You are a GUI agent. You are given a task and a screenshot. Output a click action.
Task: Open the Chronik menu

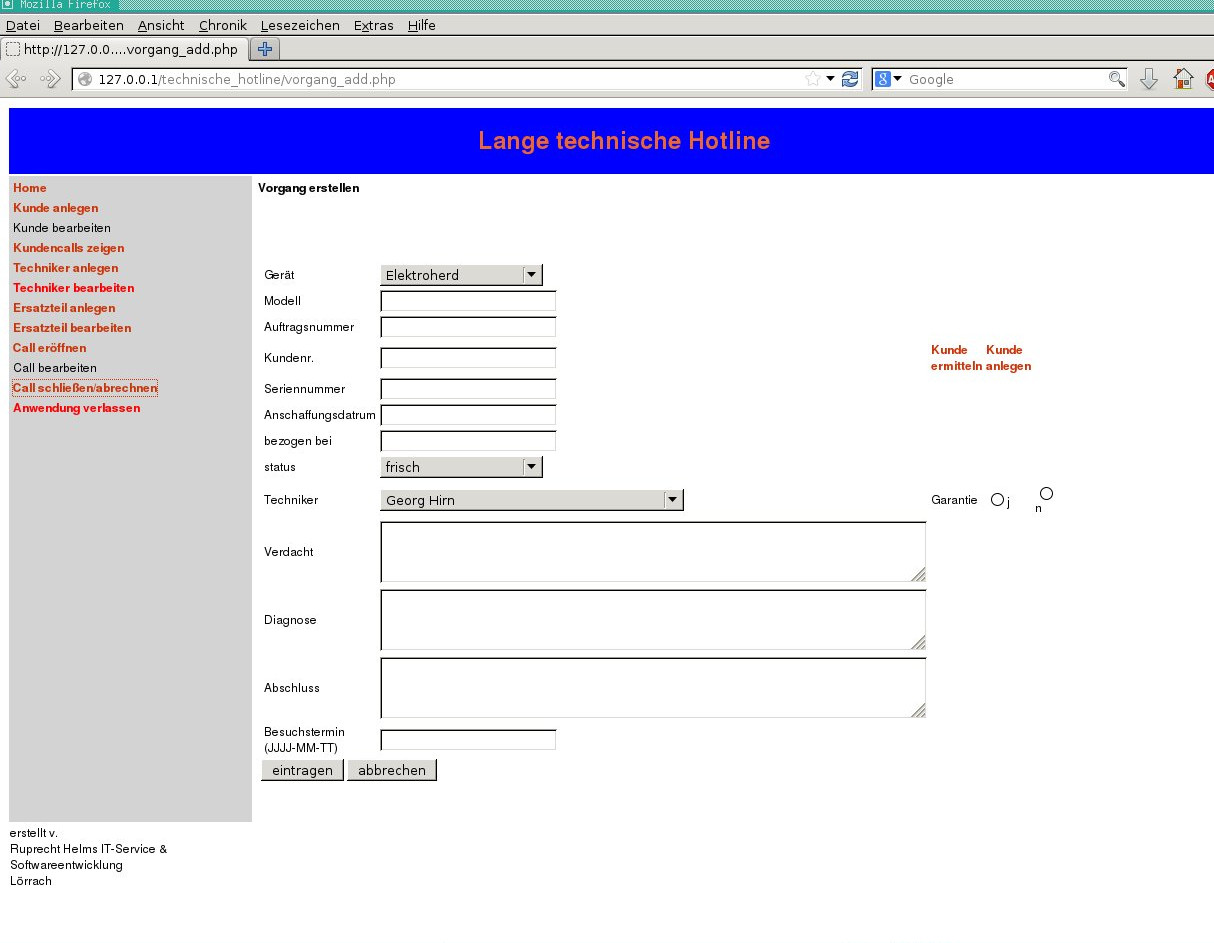222,25
